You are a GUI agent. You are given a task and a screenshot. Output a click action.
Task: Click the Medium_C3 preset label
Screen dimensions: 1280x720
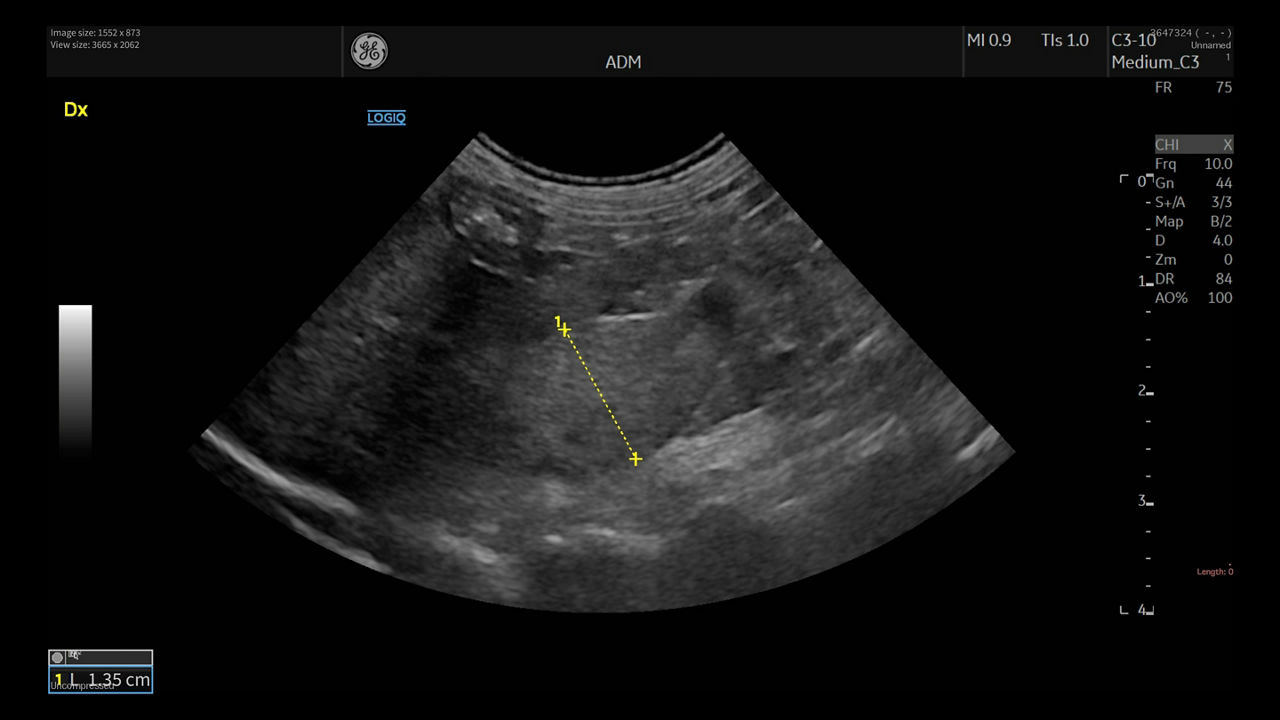[x=1155, y=62]
